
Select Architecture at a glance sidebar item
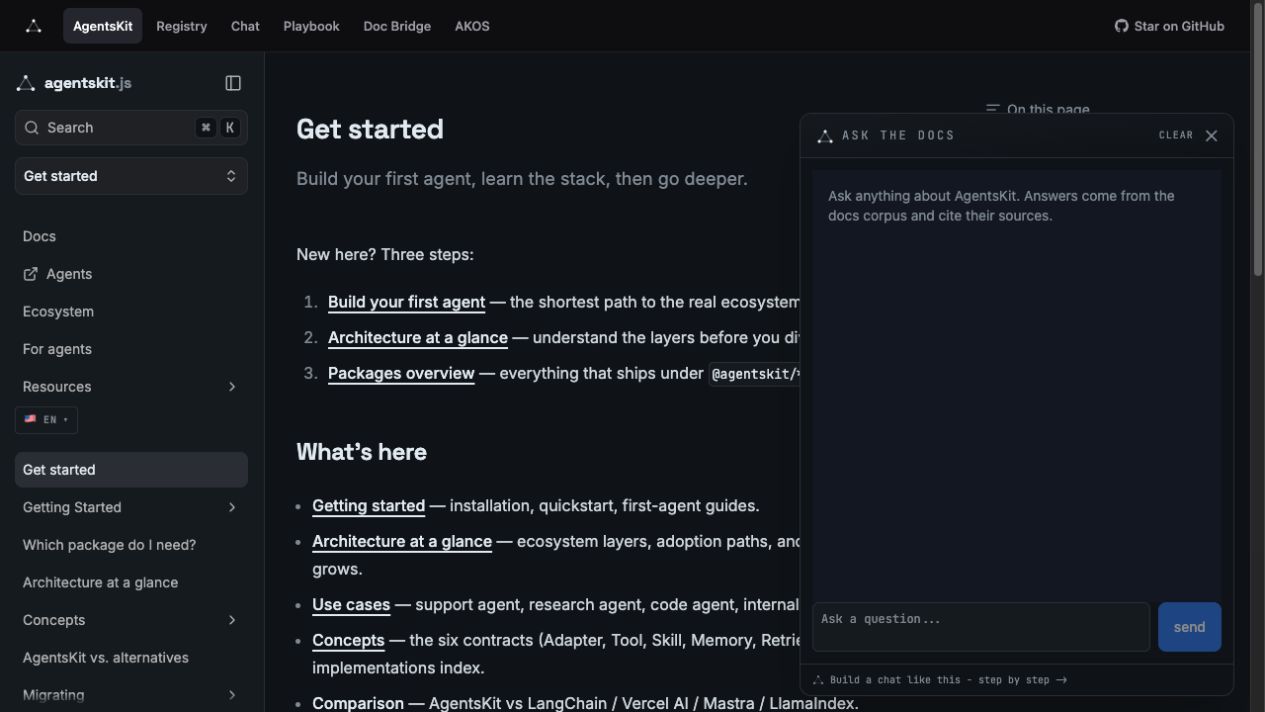click(100, 583)
